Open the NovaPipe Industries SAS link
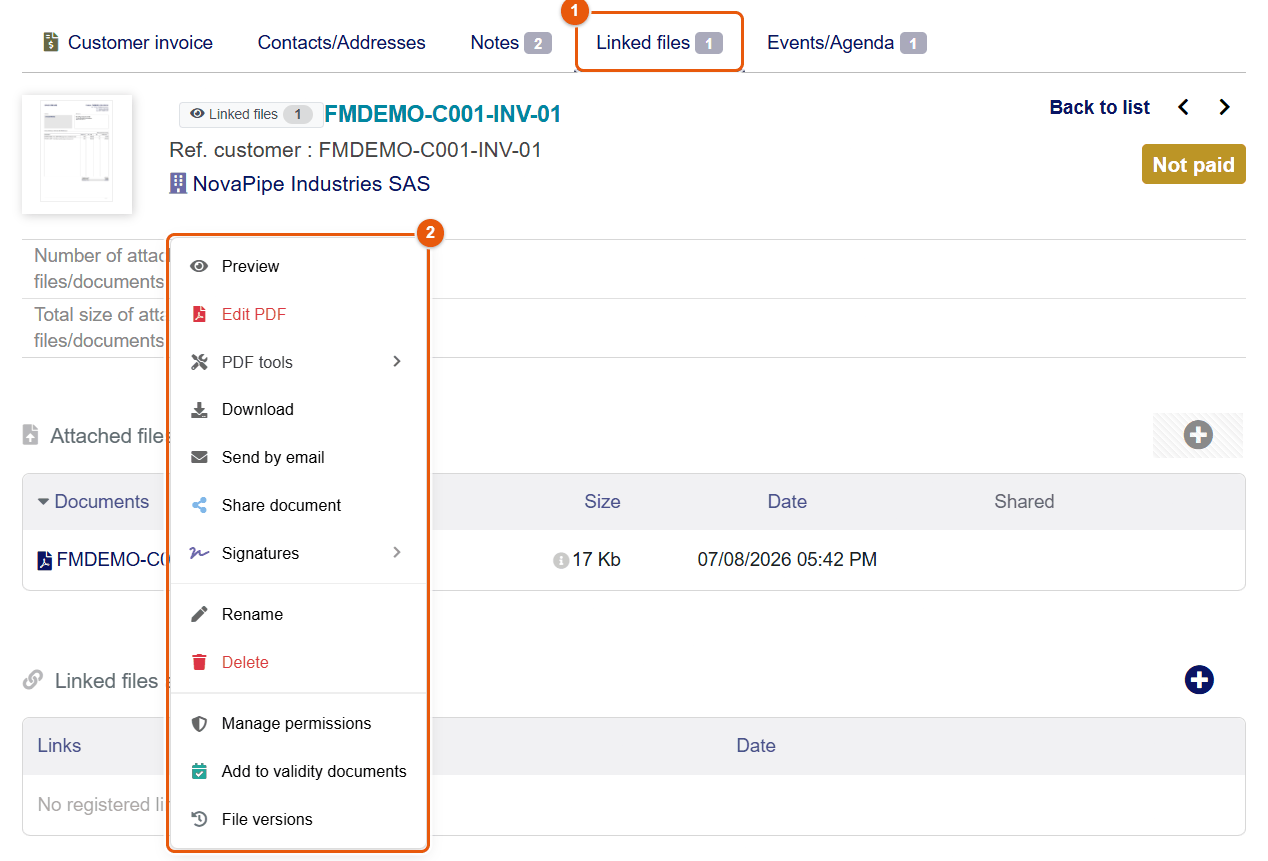This screenshot has height=861, width=1268. 311,184
